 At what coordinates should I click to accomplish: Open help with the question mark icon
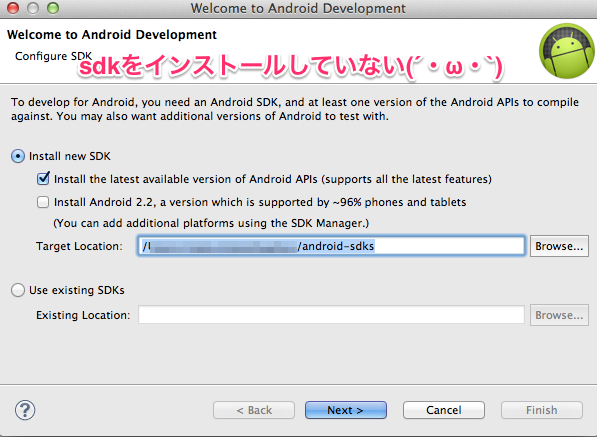25,410
